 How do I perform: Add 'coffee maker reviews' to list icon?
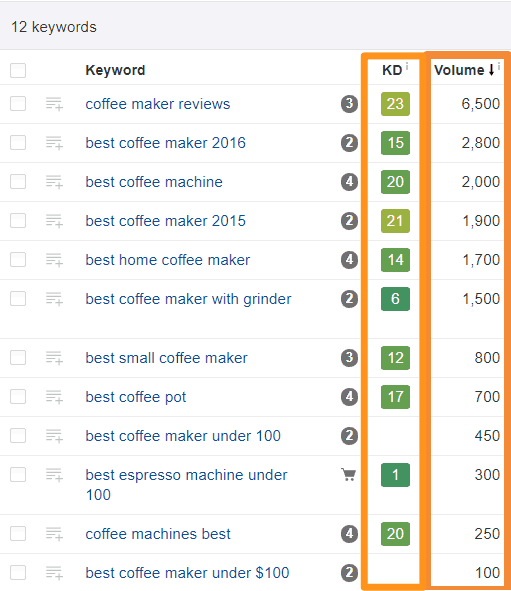click(x=54, y=104)
